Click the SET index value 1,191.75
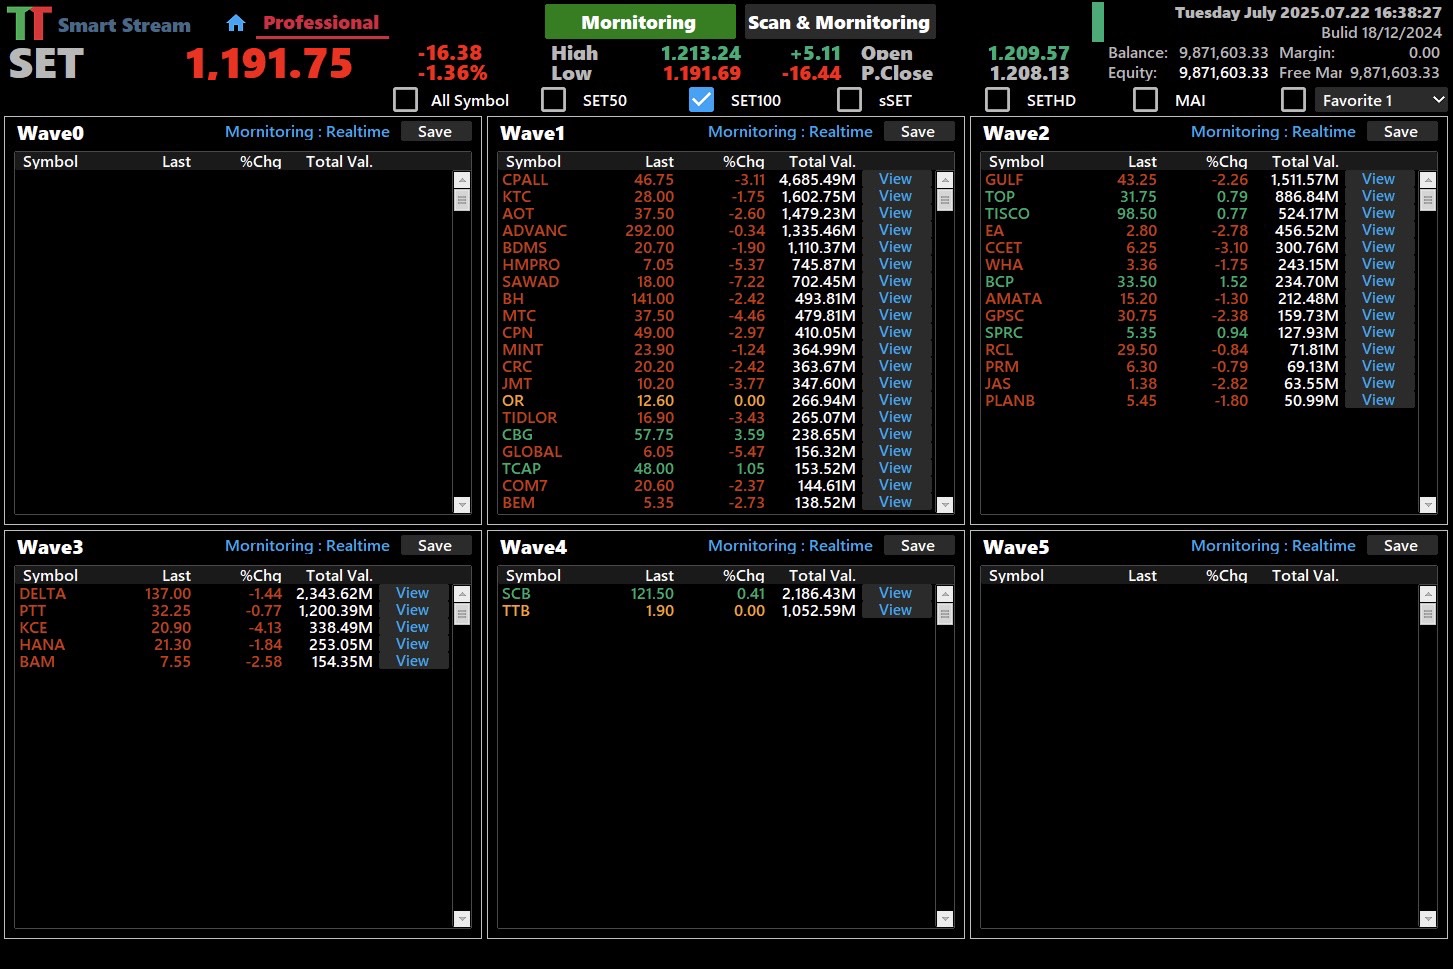The image size is (1453, 969). click(x=269, y=65)
